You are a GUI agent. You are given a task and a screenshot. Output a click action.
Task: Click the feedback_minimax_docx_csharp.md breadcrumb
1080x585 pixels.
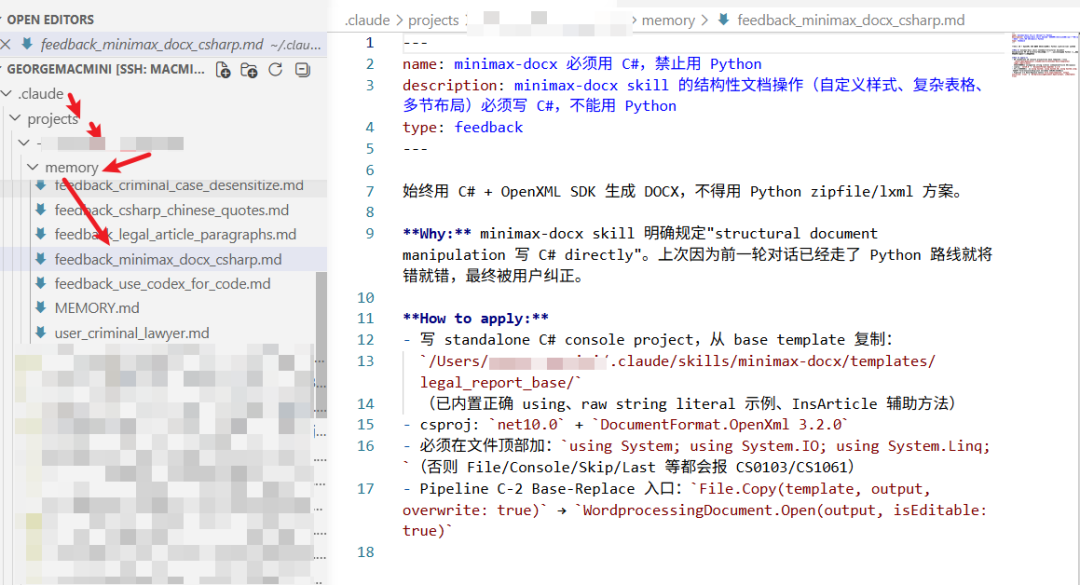(851, 20)
